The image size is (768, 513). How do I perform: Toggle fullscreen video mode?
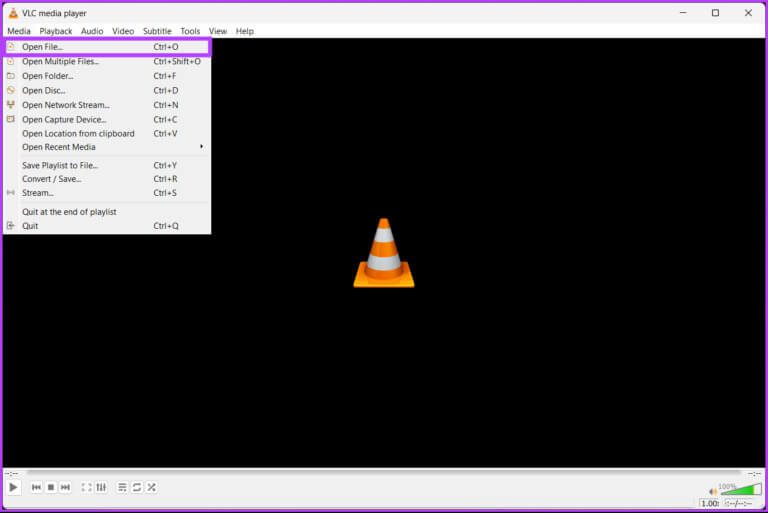(x=86, y=487)
